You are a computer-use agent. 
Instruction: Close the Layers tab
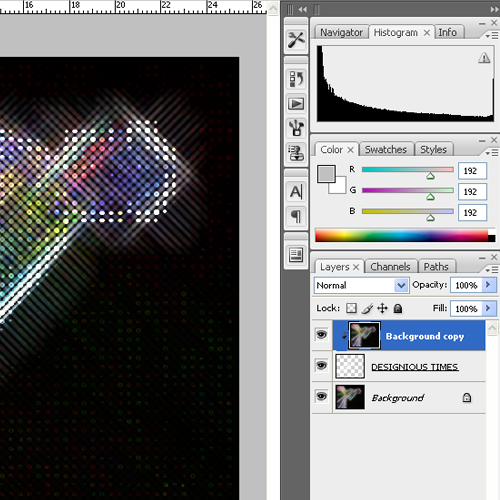pos(356,267)
